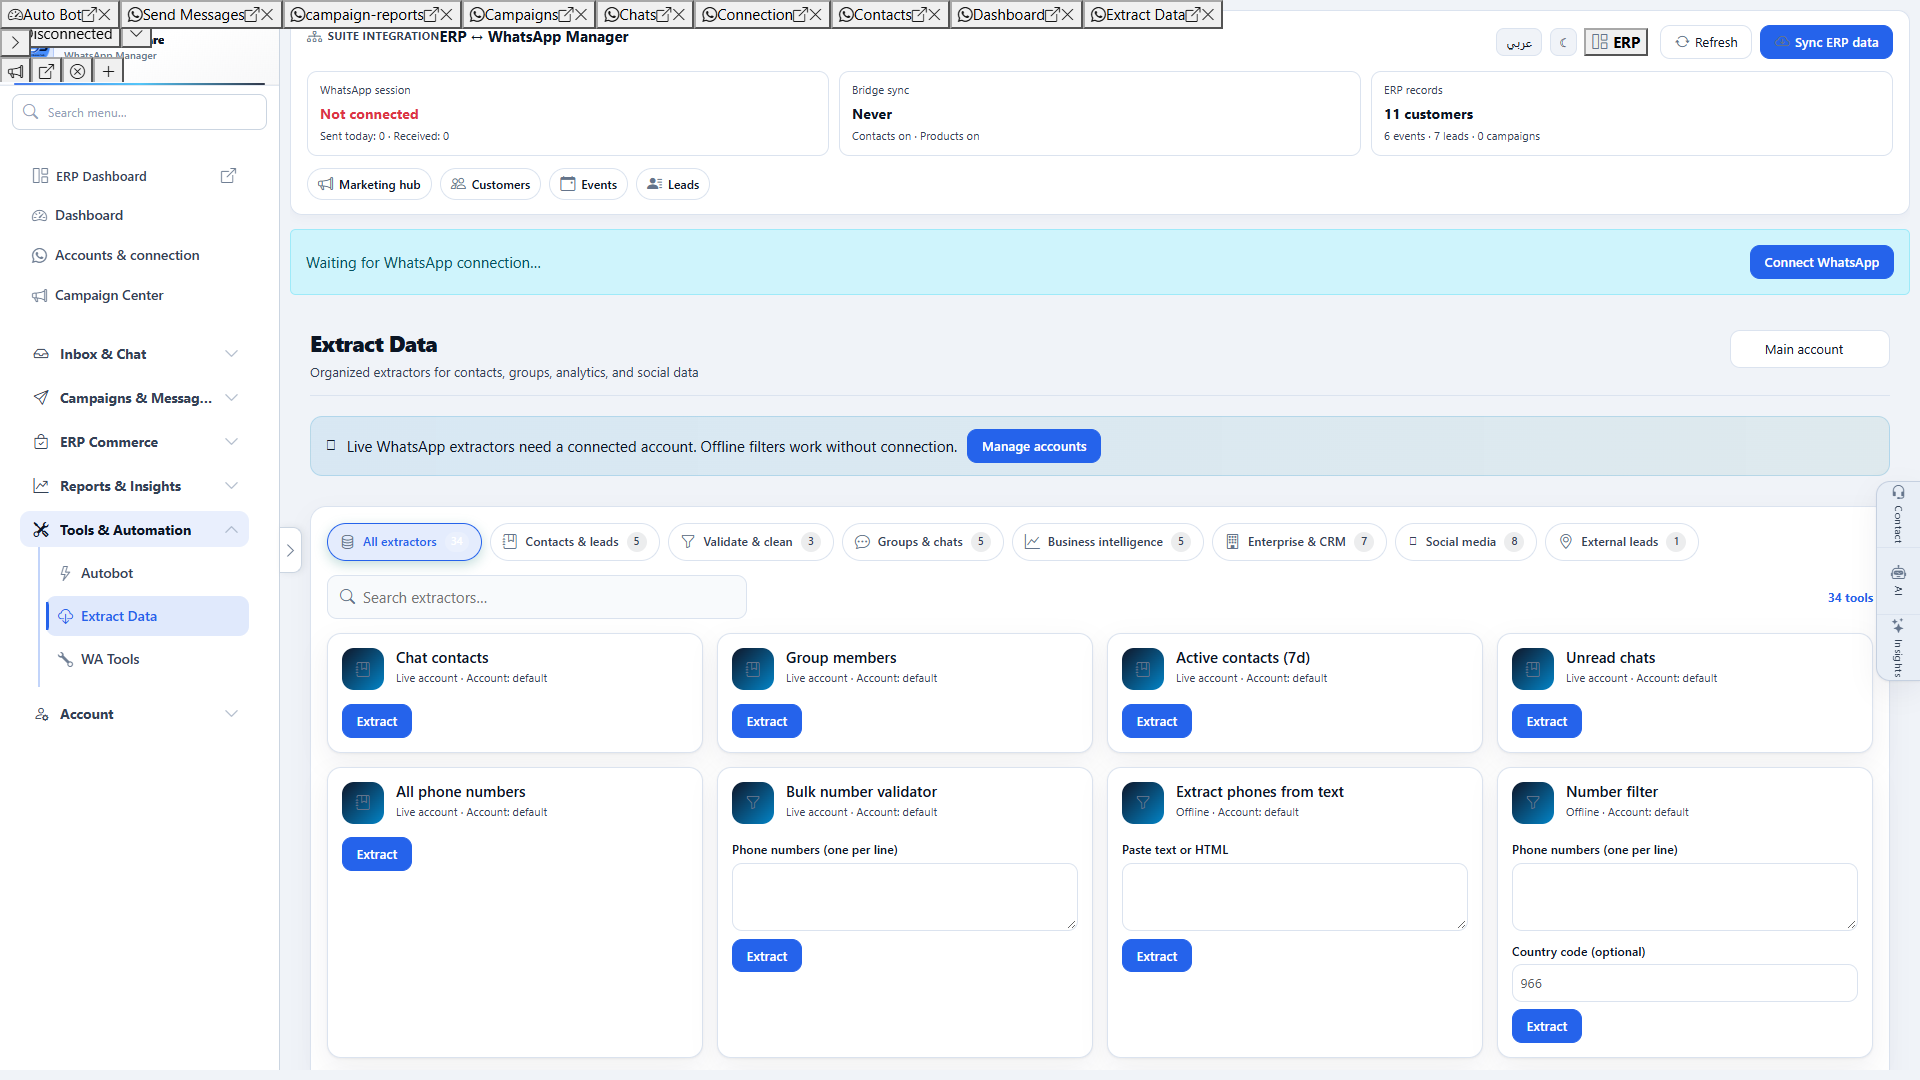The height and width of the screenshot is (1080, 1920).
Task: Open the Main account selector
Action: (1809, 349)
